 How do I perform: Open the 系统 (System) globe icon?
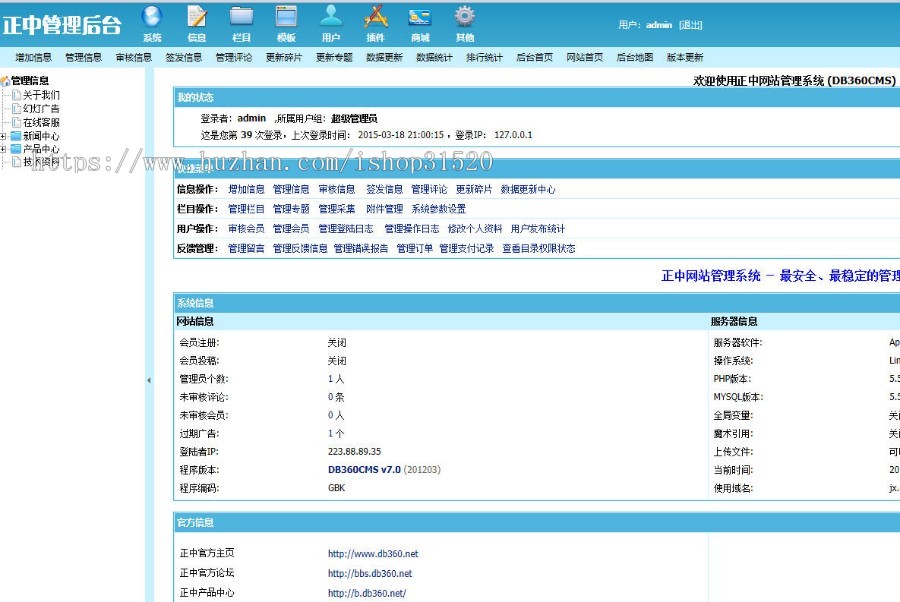[x=150, y=18]
